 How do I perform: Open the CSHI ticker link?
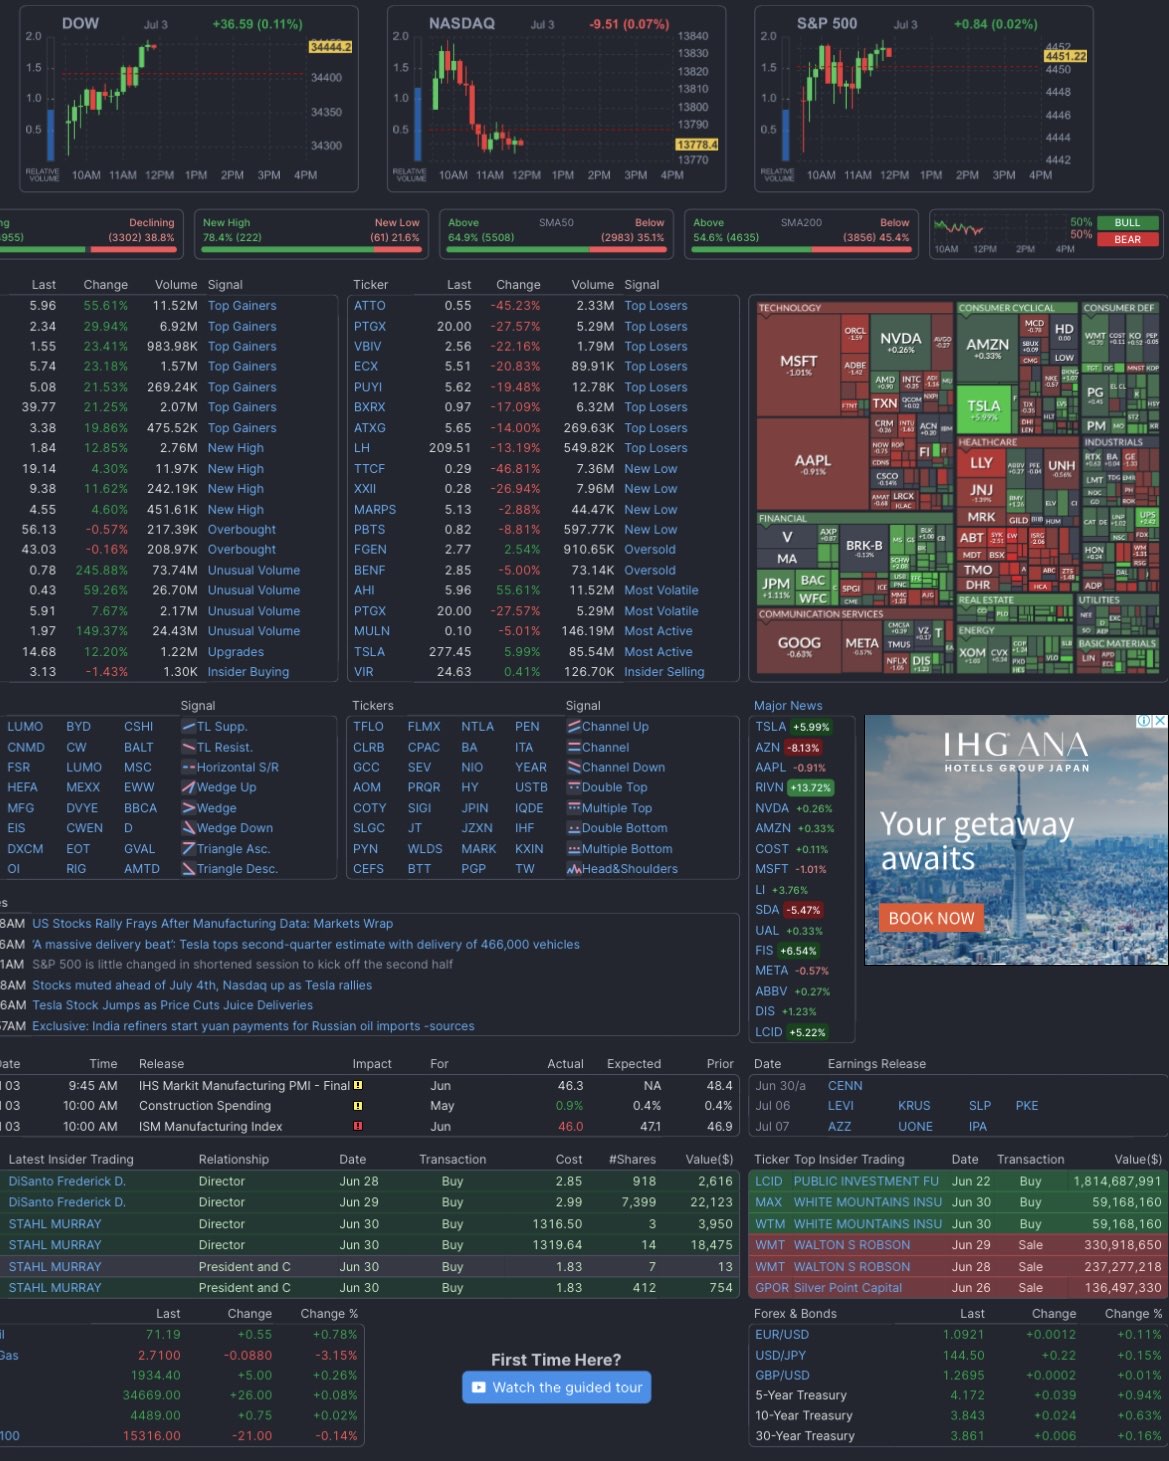pyautogui.click(x=138, y=727)
